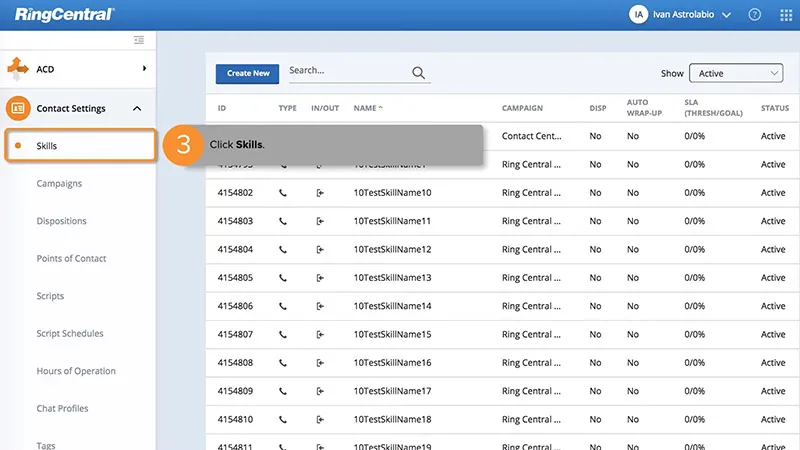The height and width of the screenshot is (450, 800).
Task: Click the search magnifier icon
Action: pyautogui.click(x=418, y=73)
